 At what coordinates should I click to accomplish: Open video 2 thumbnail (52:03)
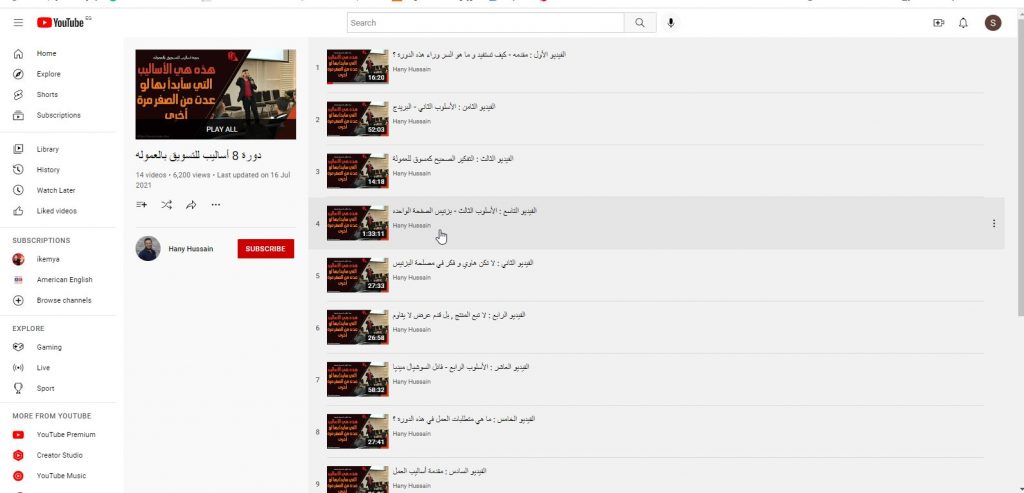pos(357,119)
